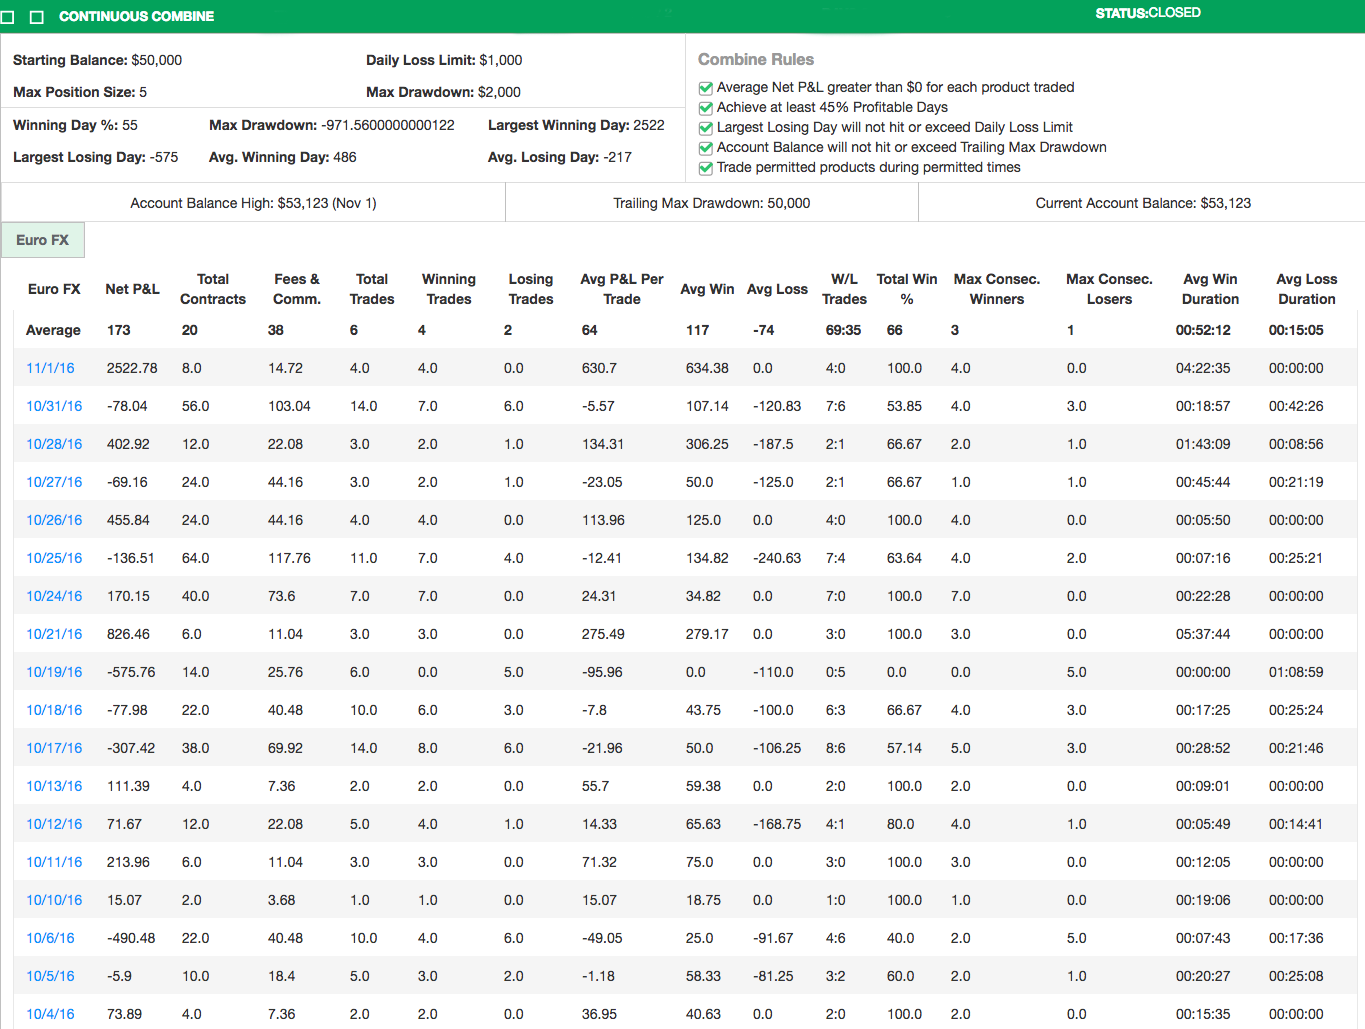Toggle the Trailing Max Drawdown rule checkbox
This screenshot has height=1029, width=1365.
coord(706,148)
